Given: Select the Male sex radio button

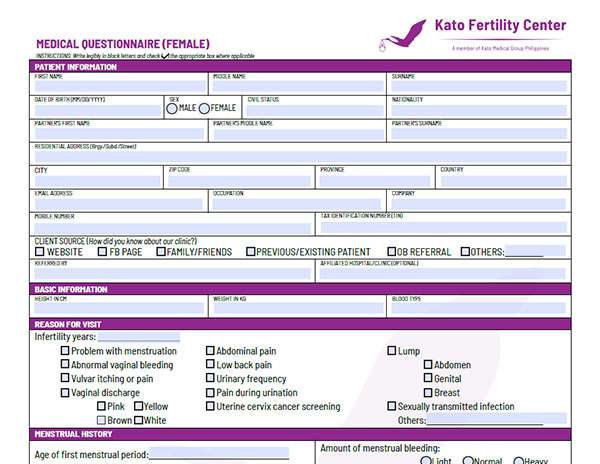Looking at the screenshot, I should 172,108.
